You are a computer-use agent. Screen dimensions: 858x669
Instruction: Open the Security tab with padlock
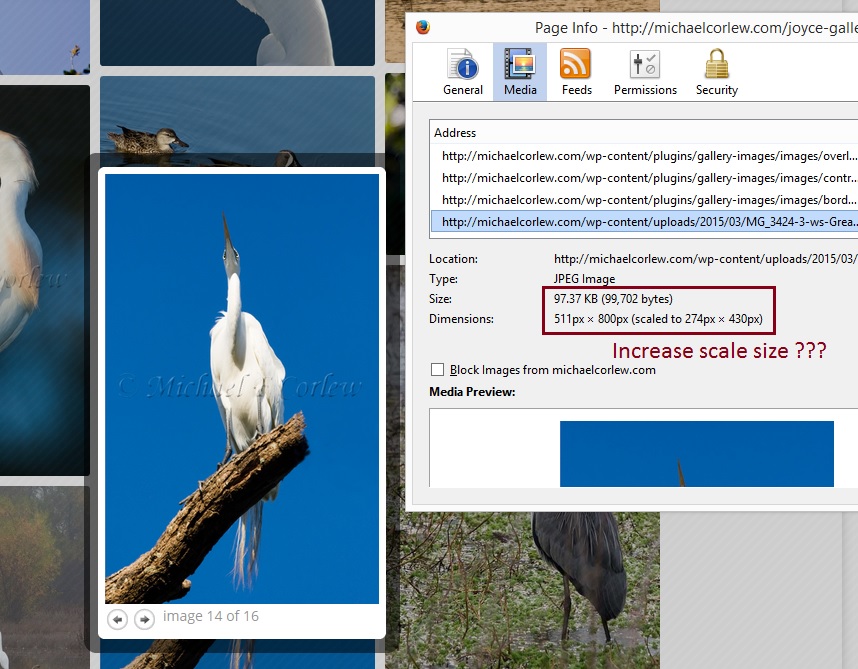pos(716,73)
